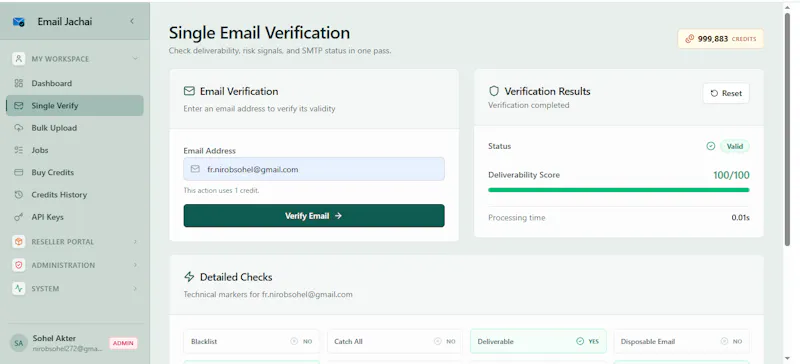Viewport: 800px width, 364px height.
Task: Click the API Keys key icon
Action: click(x=19, y=217)
